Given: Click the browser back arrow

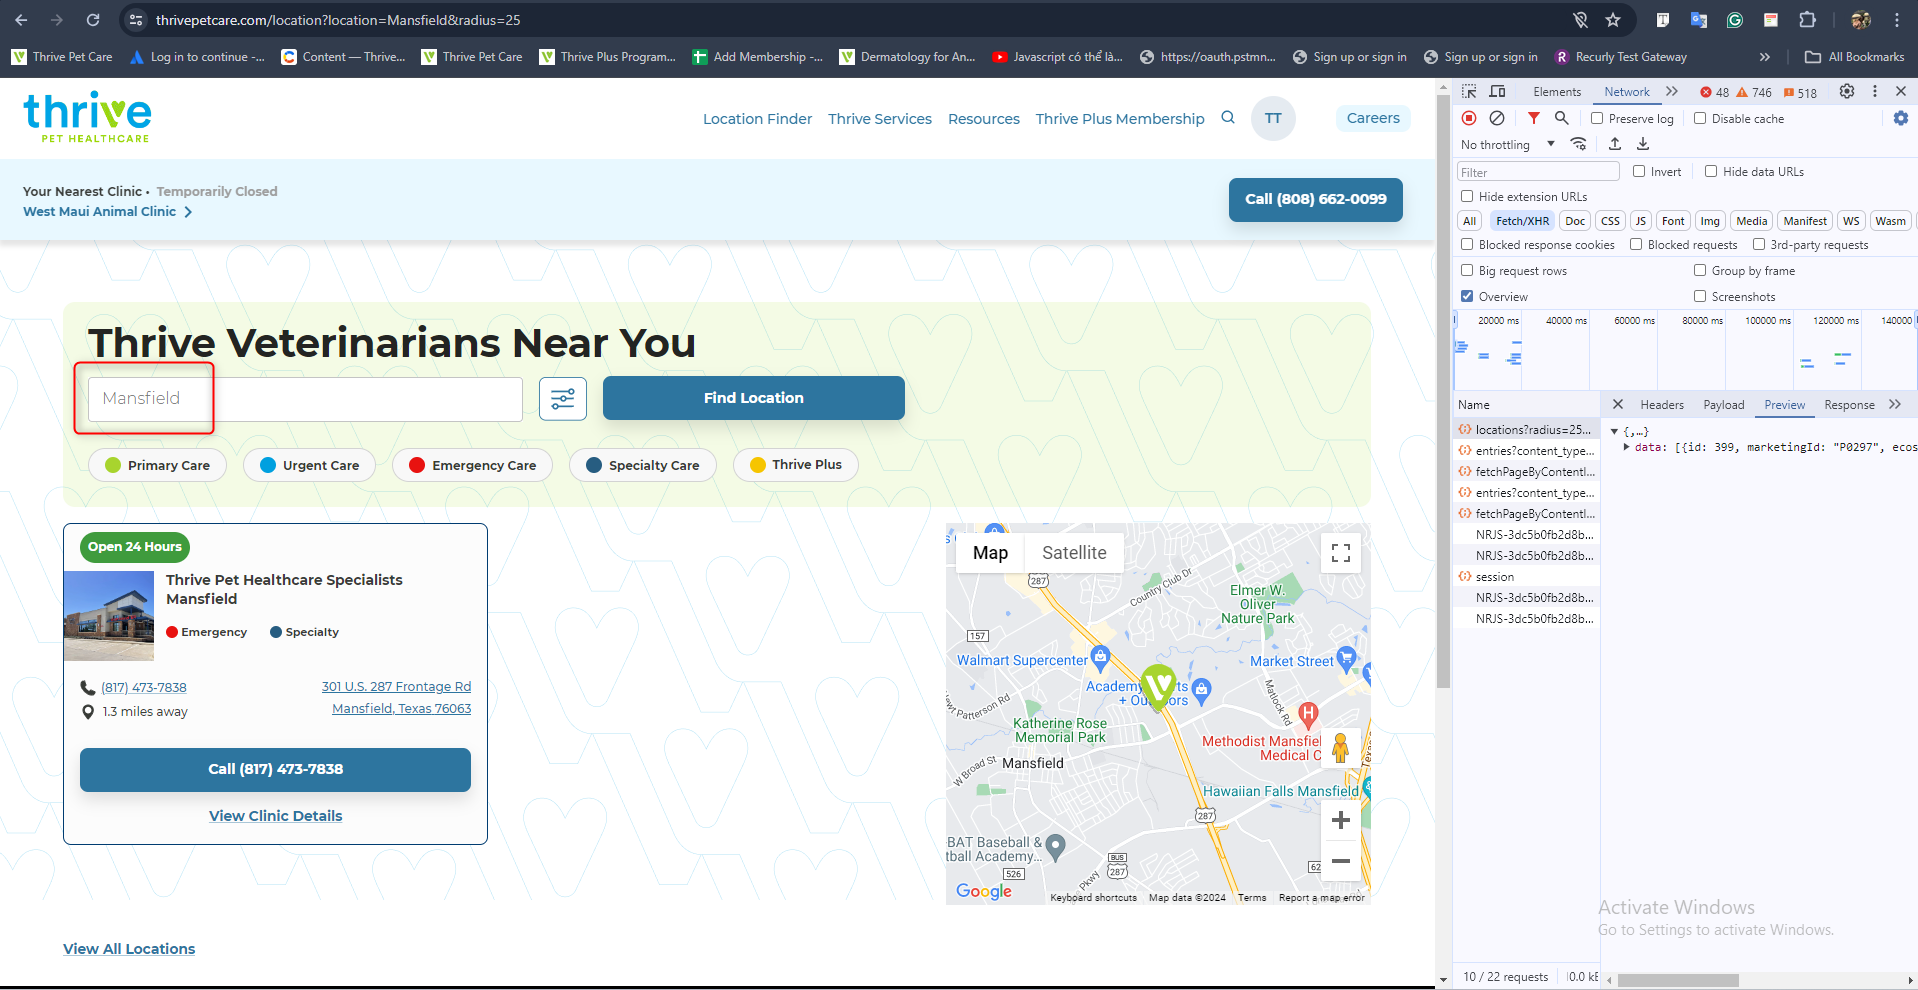Looking at the screenshot, I should [x=21, y=20].
